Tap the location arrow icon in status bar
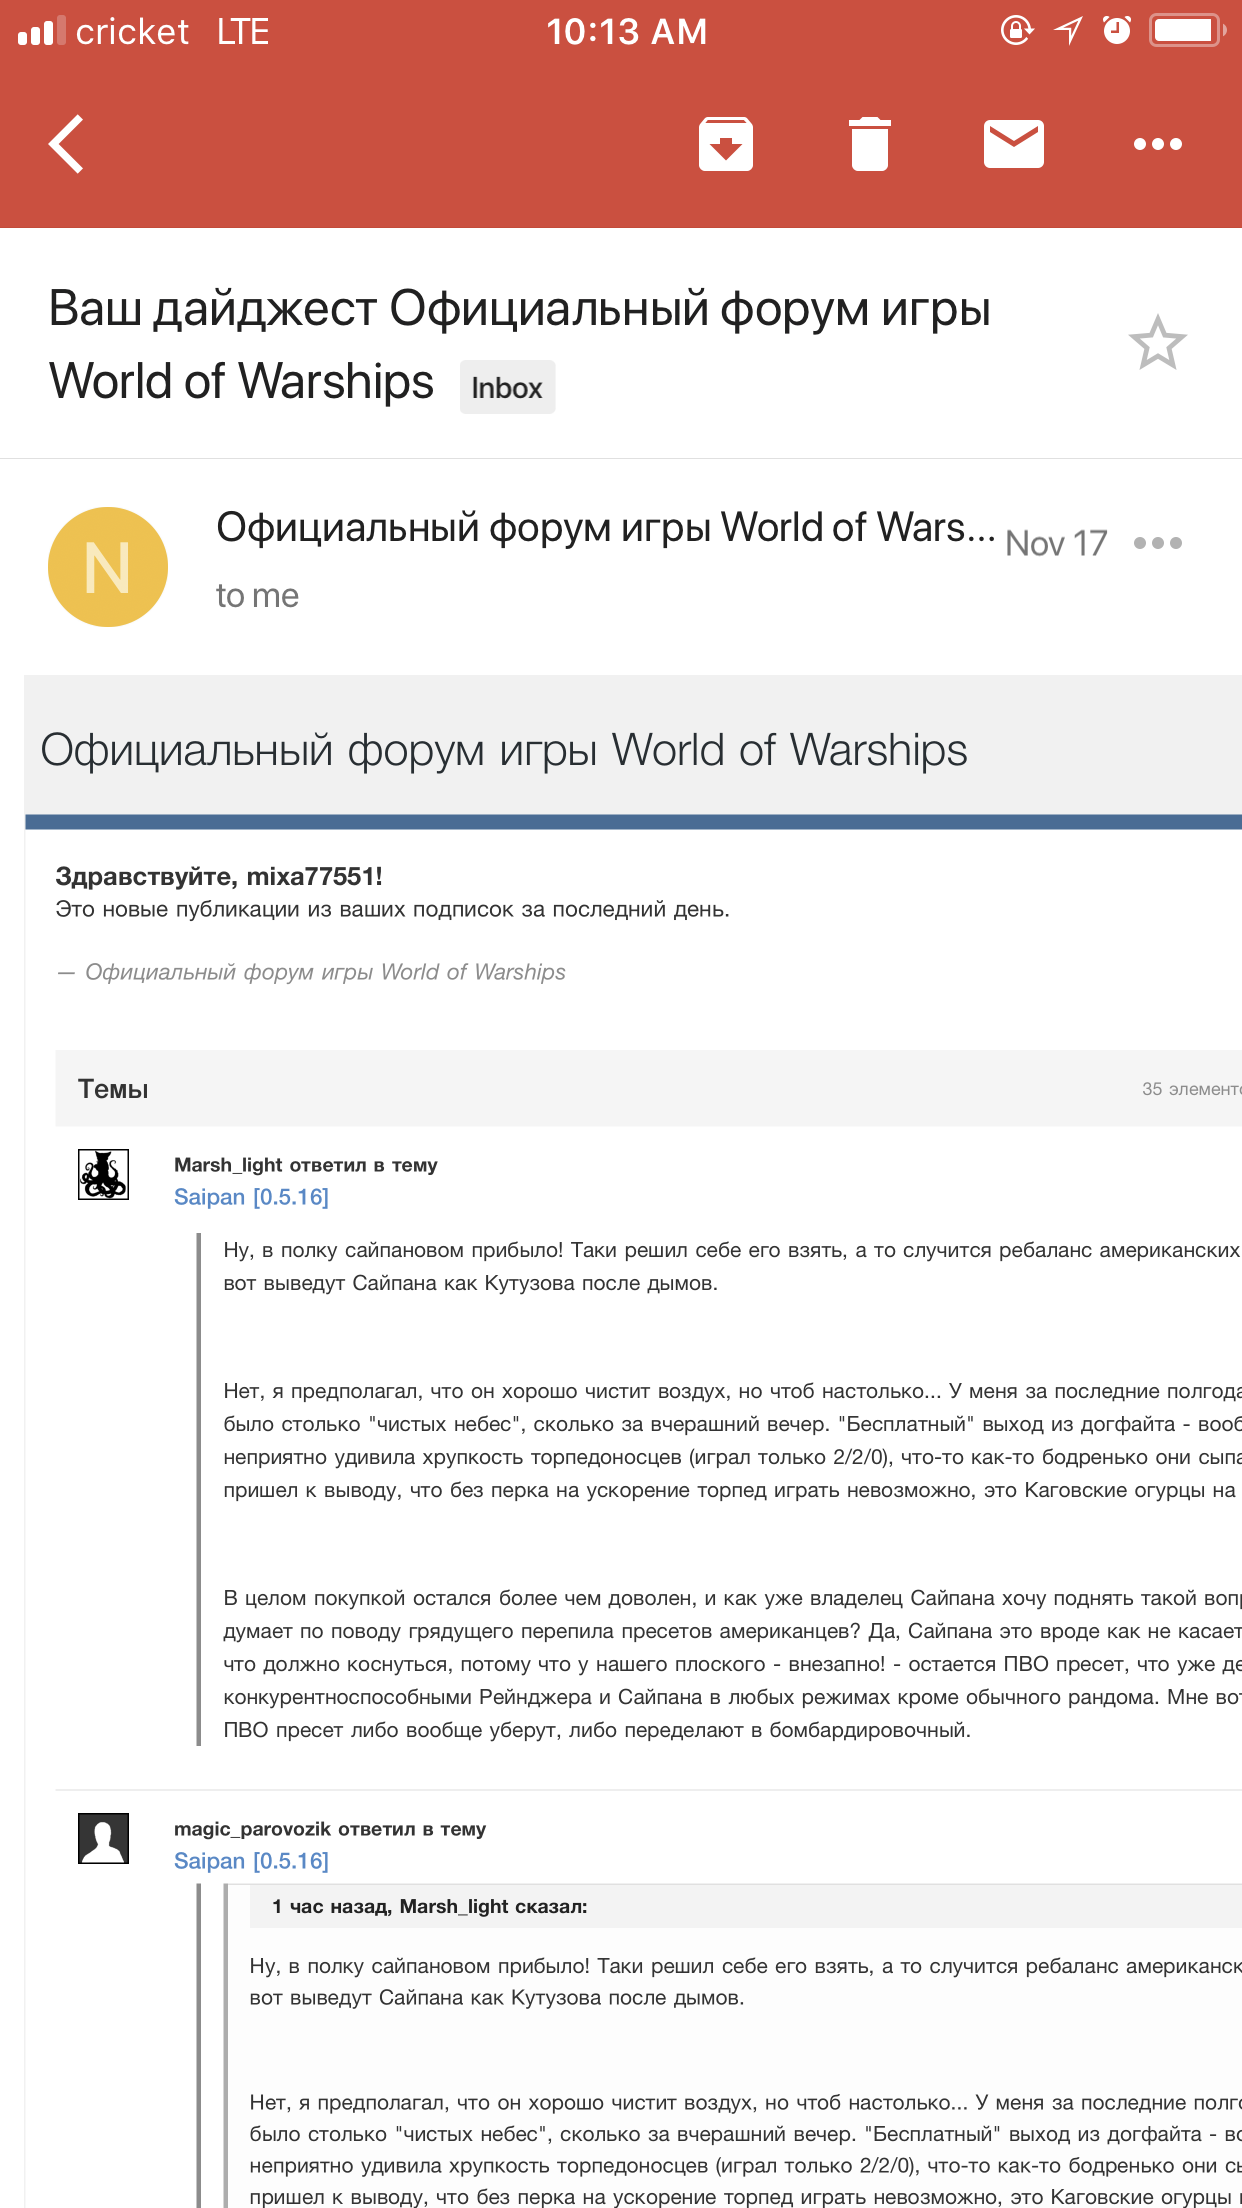This screenshot has width=1242, height=2208. (1068, 30)
